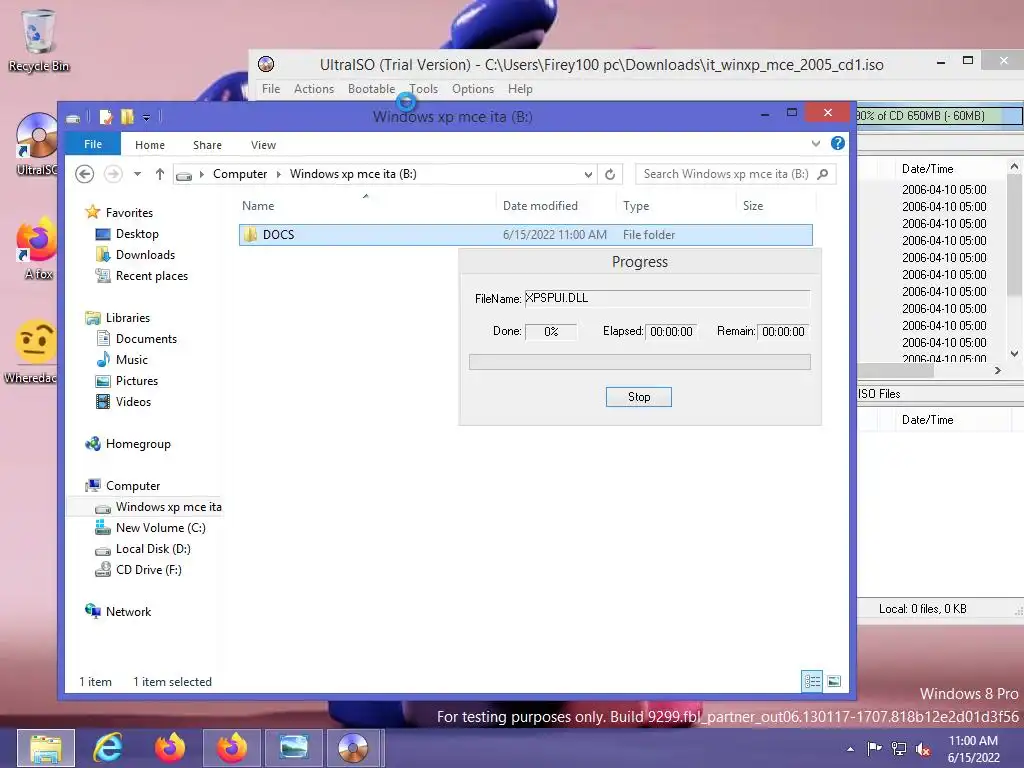Expand the address bar history dropdown
1024x768 pixels.
588,174
